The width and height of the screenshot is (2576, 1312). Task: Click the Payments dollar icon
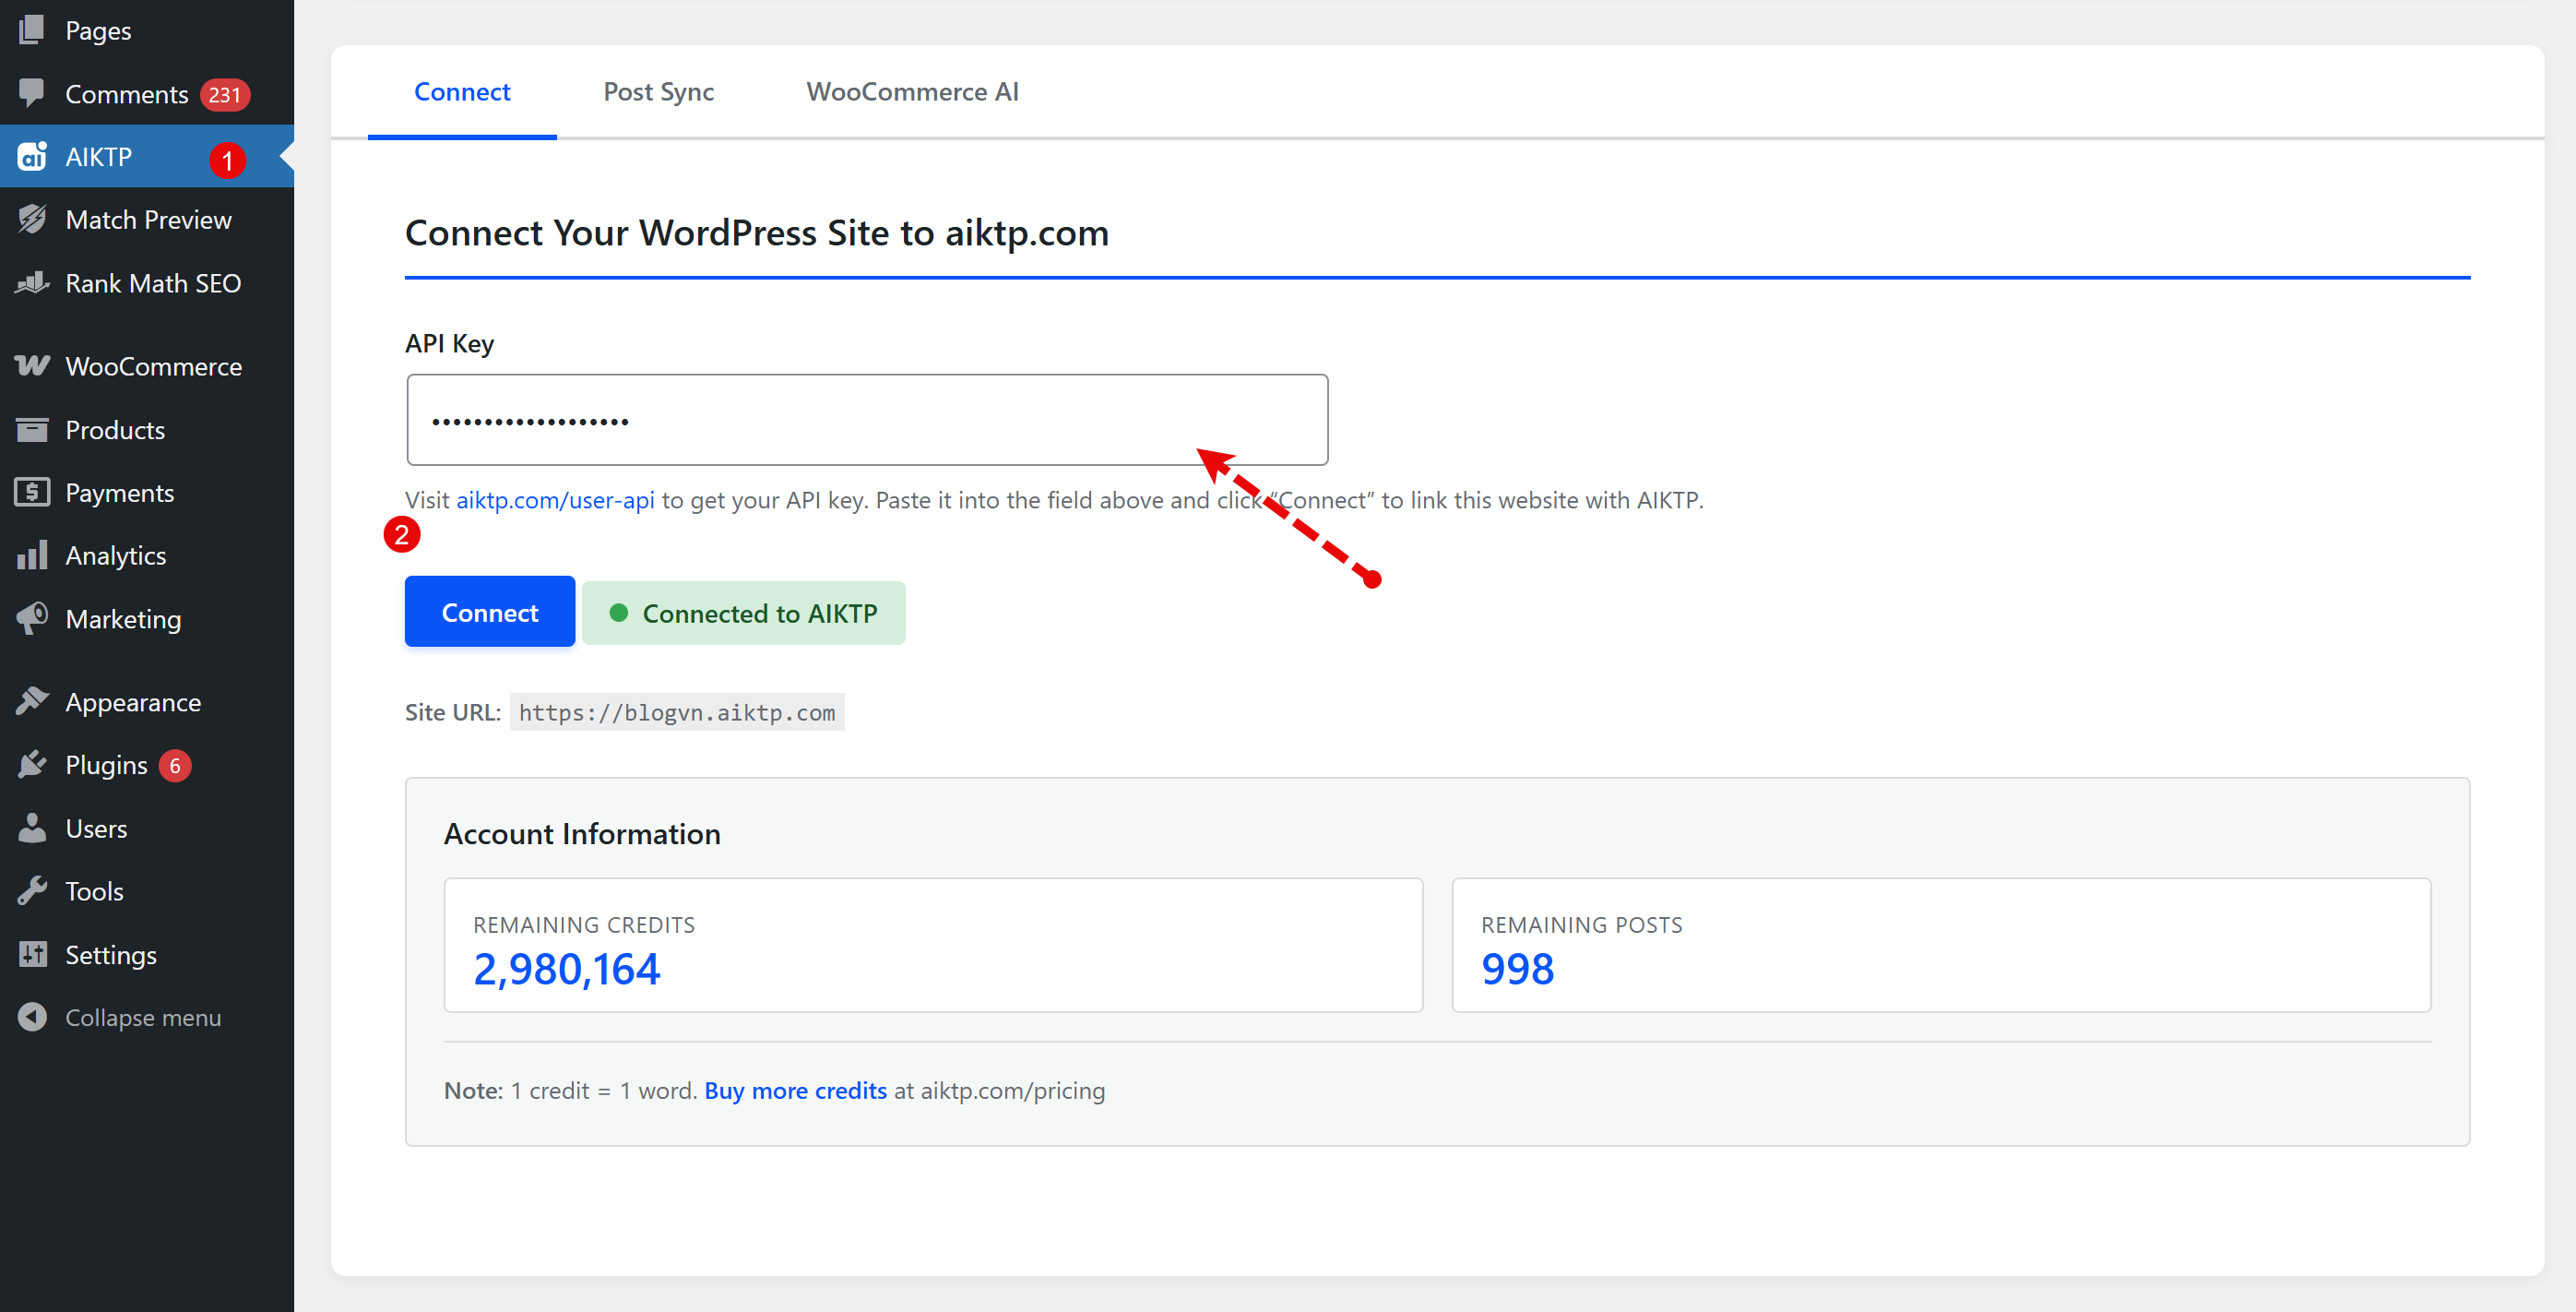pyautogui.click(x=32, y=492)
